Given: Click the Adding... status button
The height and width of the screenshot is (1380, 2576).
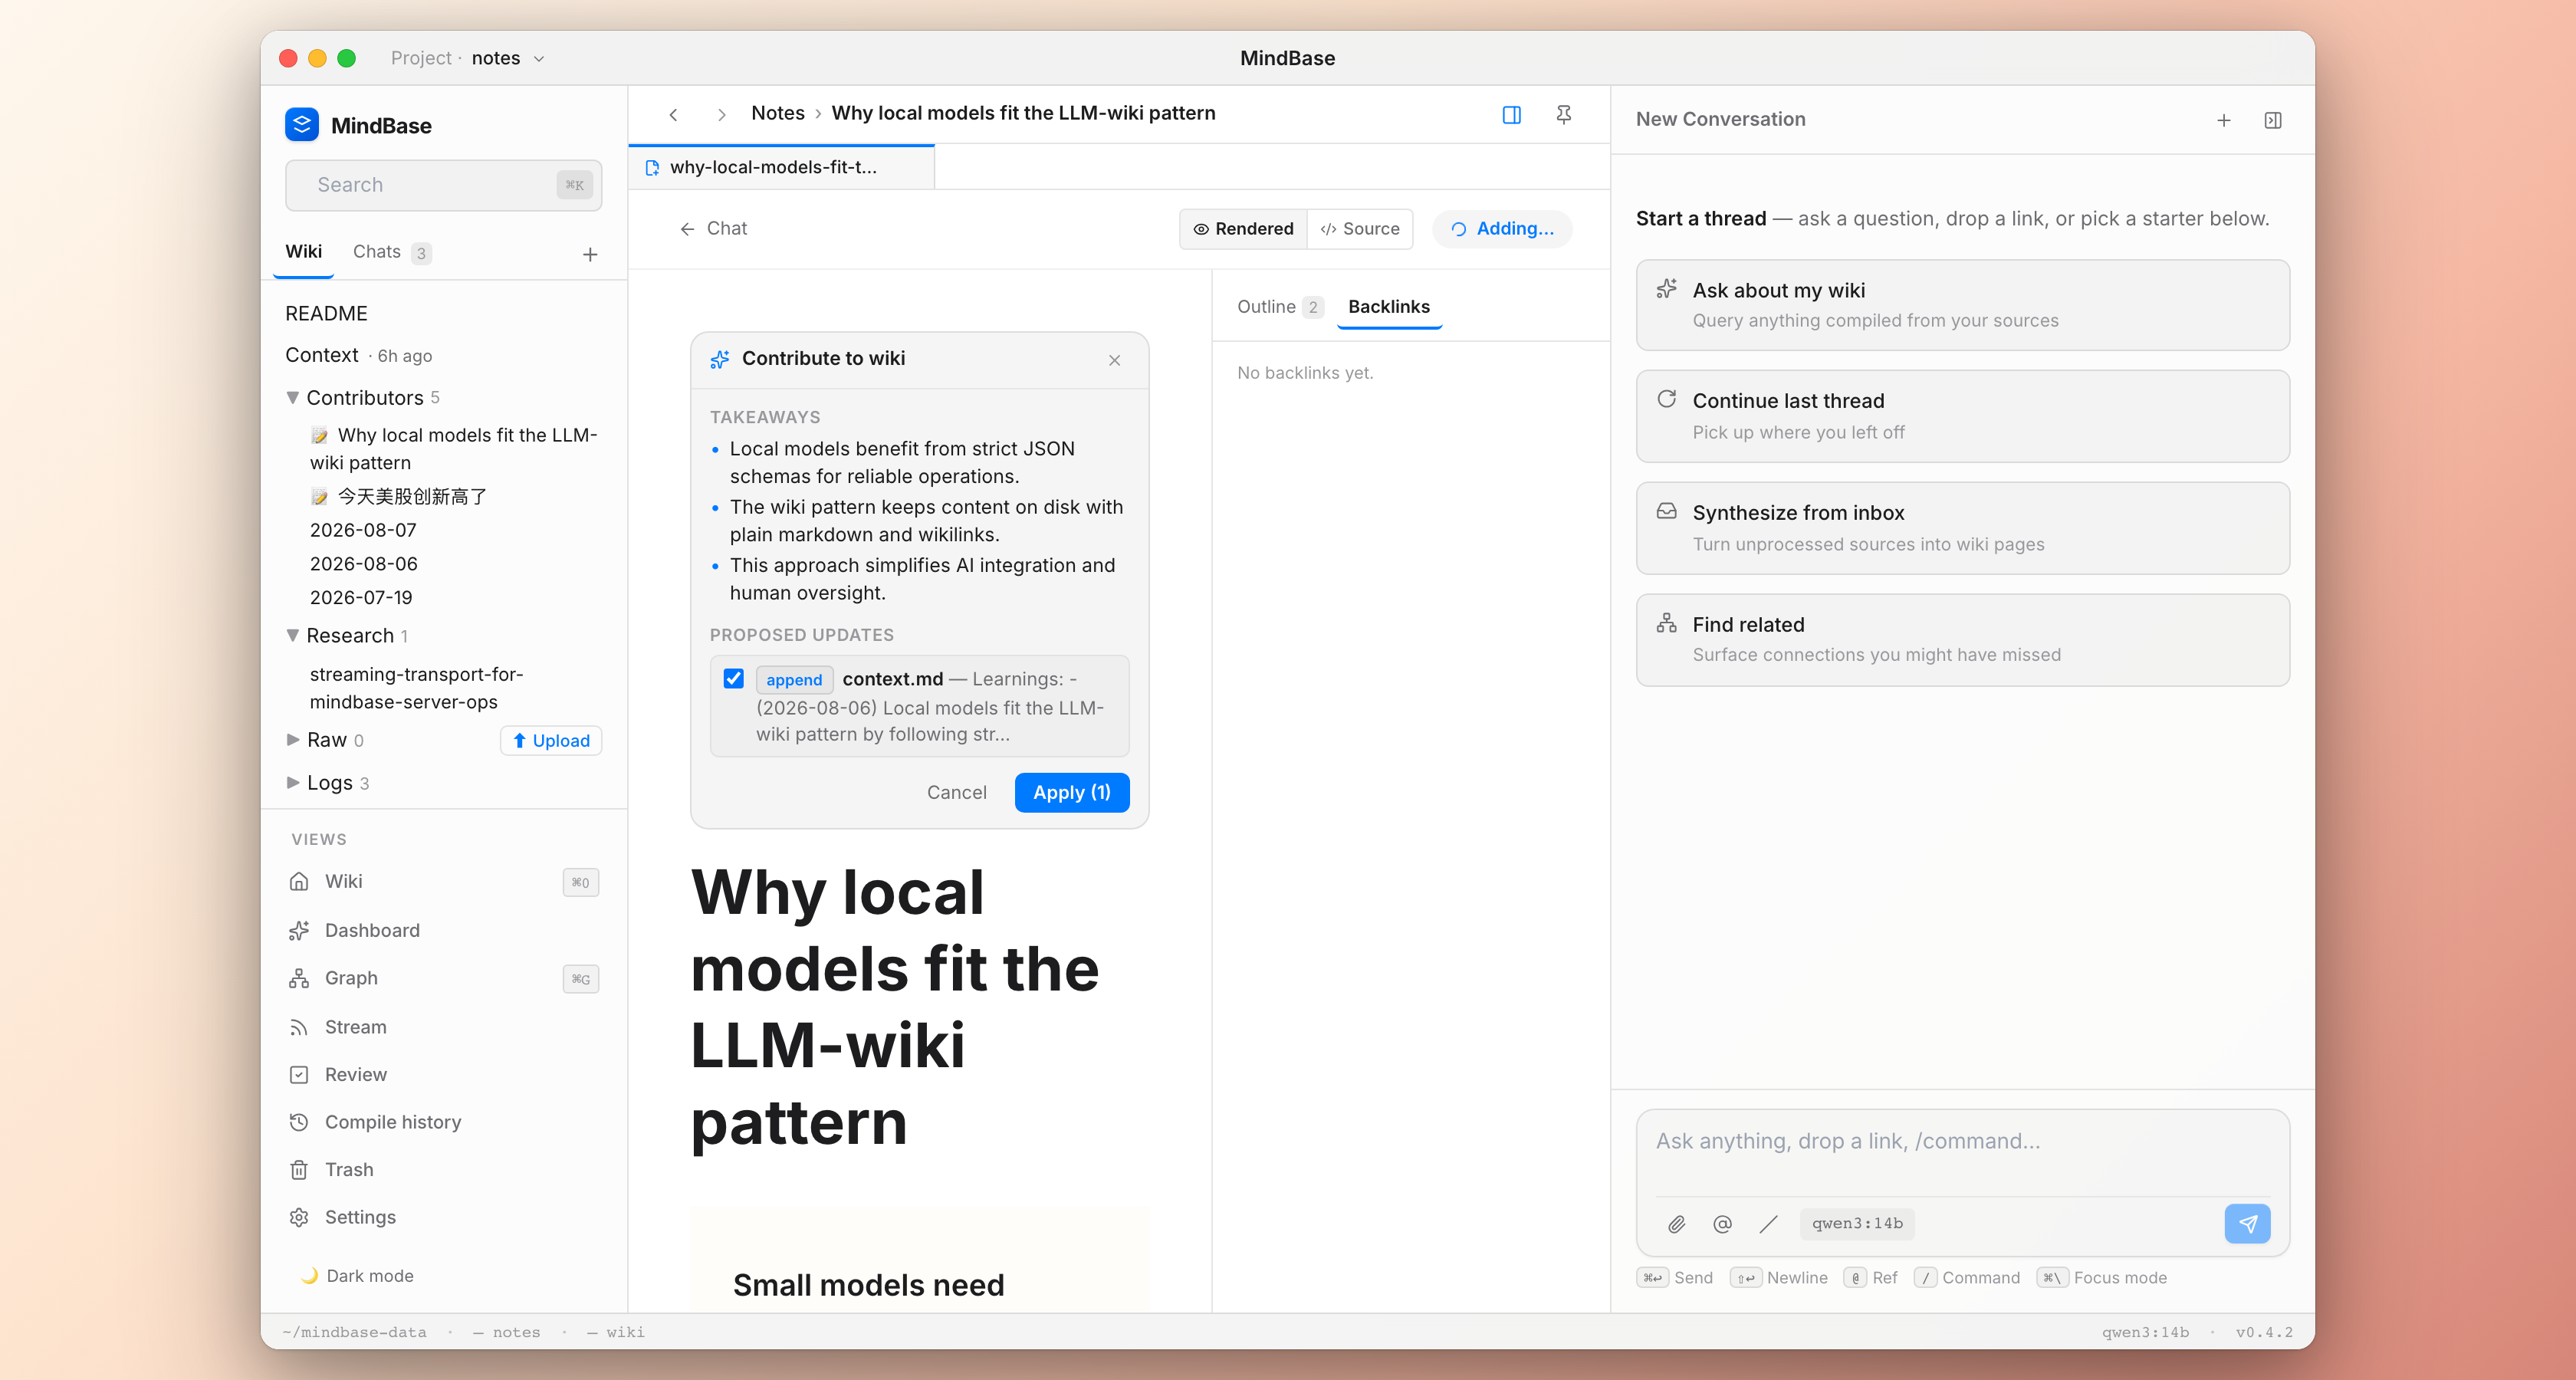Looking at the screenshot, I should pos(1502,229).
